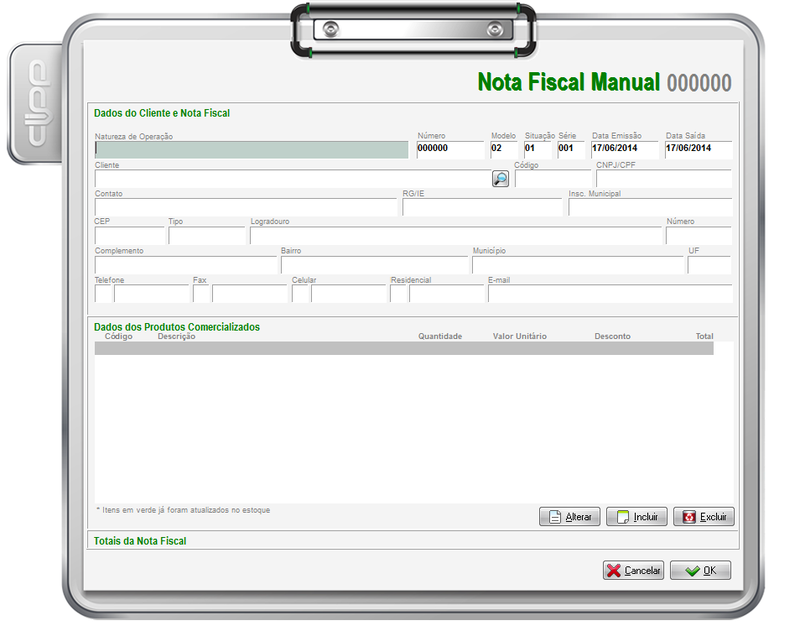Cancel the form with Cancelar
800x631 pixels.
click(633, 570)
